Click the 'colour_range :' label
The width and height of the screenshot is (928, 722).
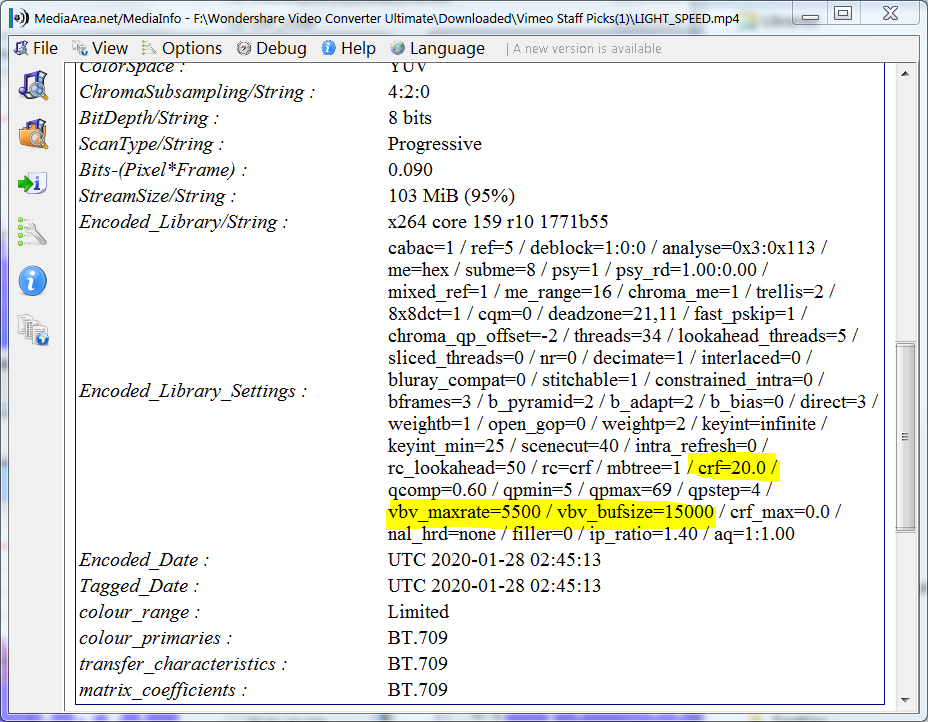pos(140,612)
